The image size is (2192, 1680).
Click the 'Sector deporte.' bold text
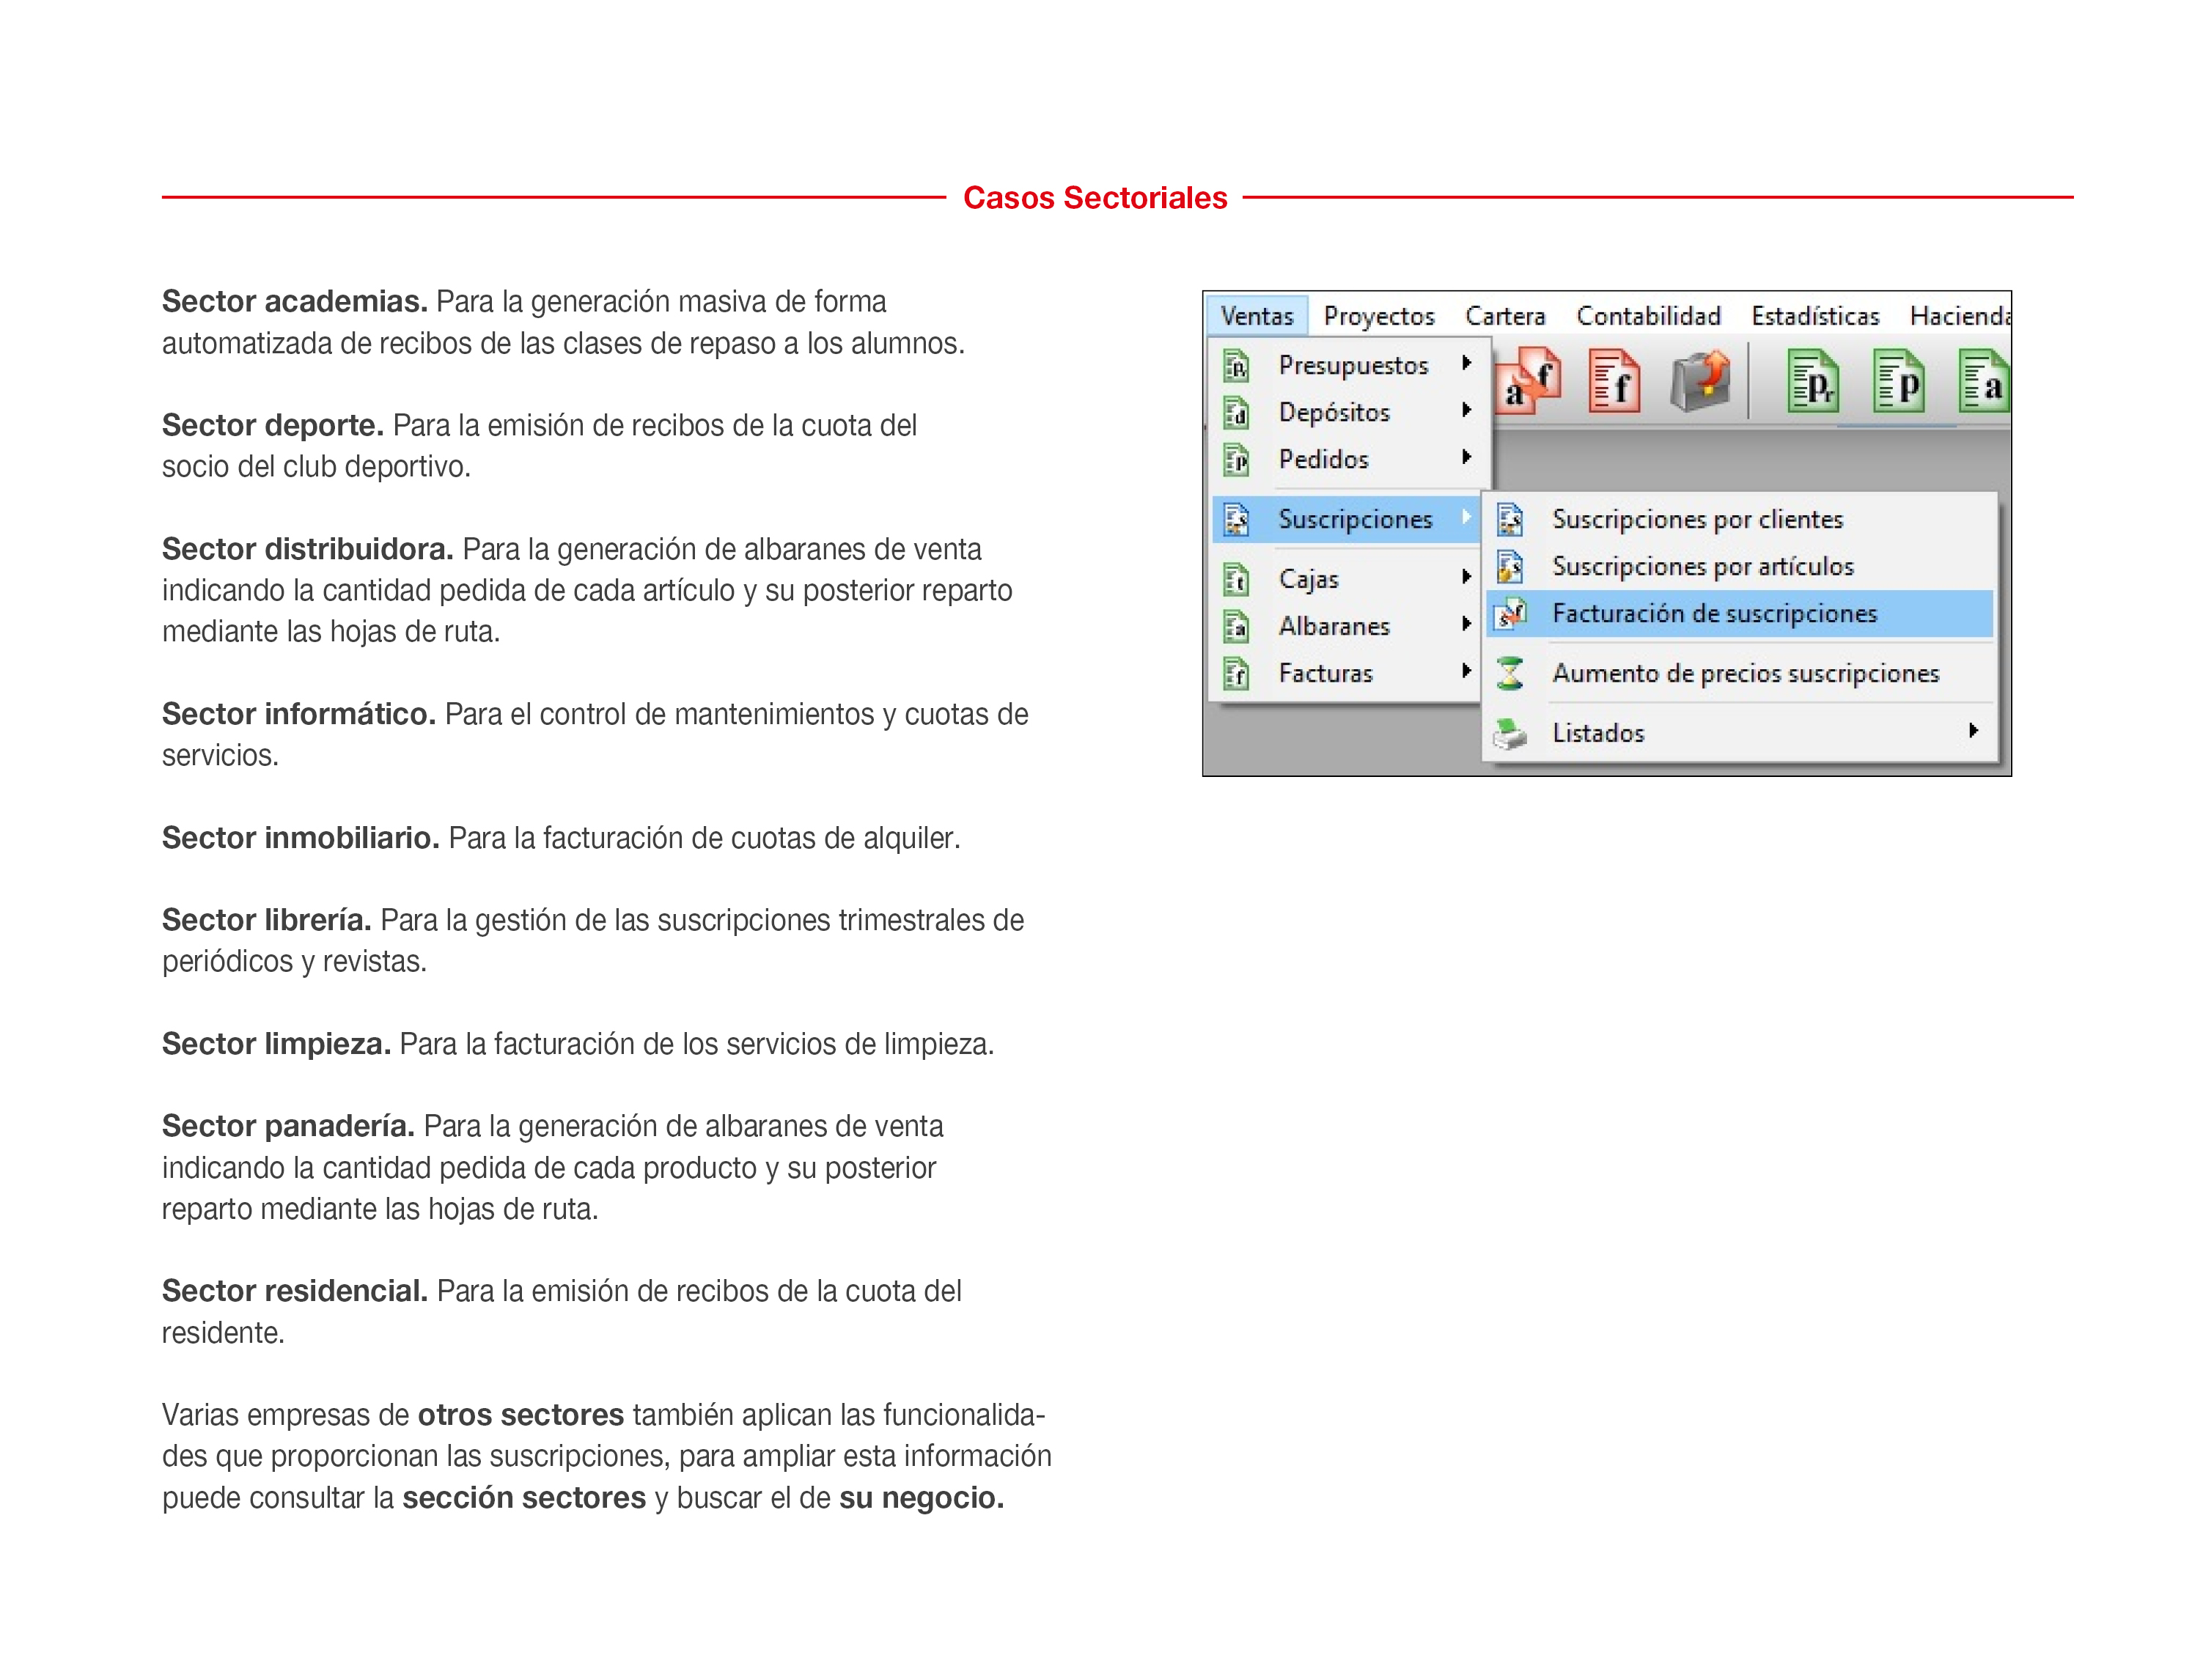[x=273, y=426]
